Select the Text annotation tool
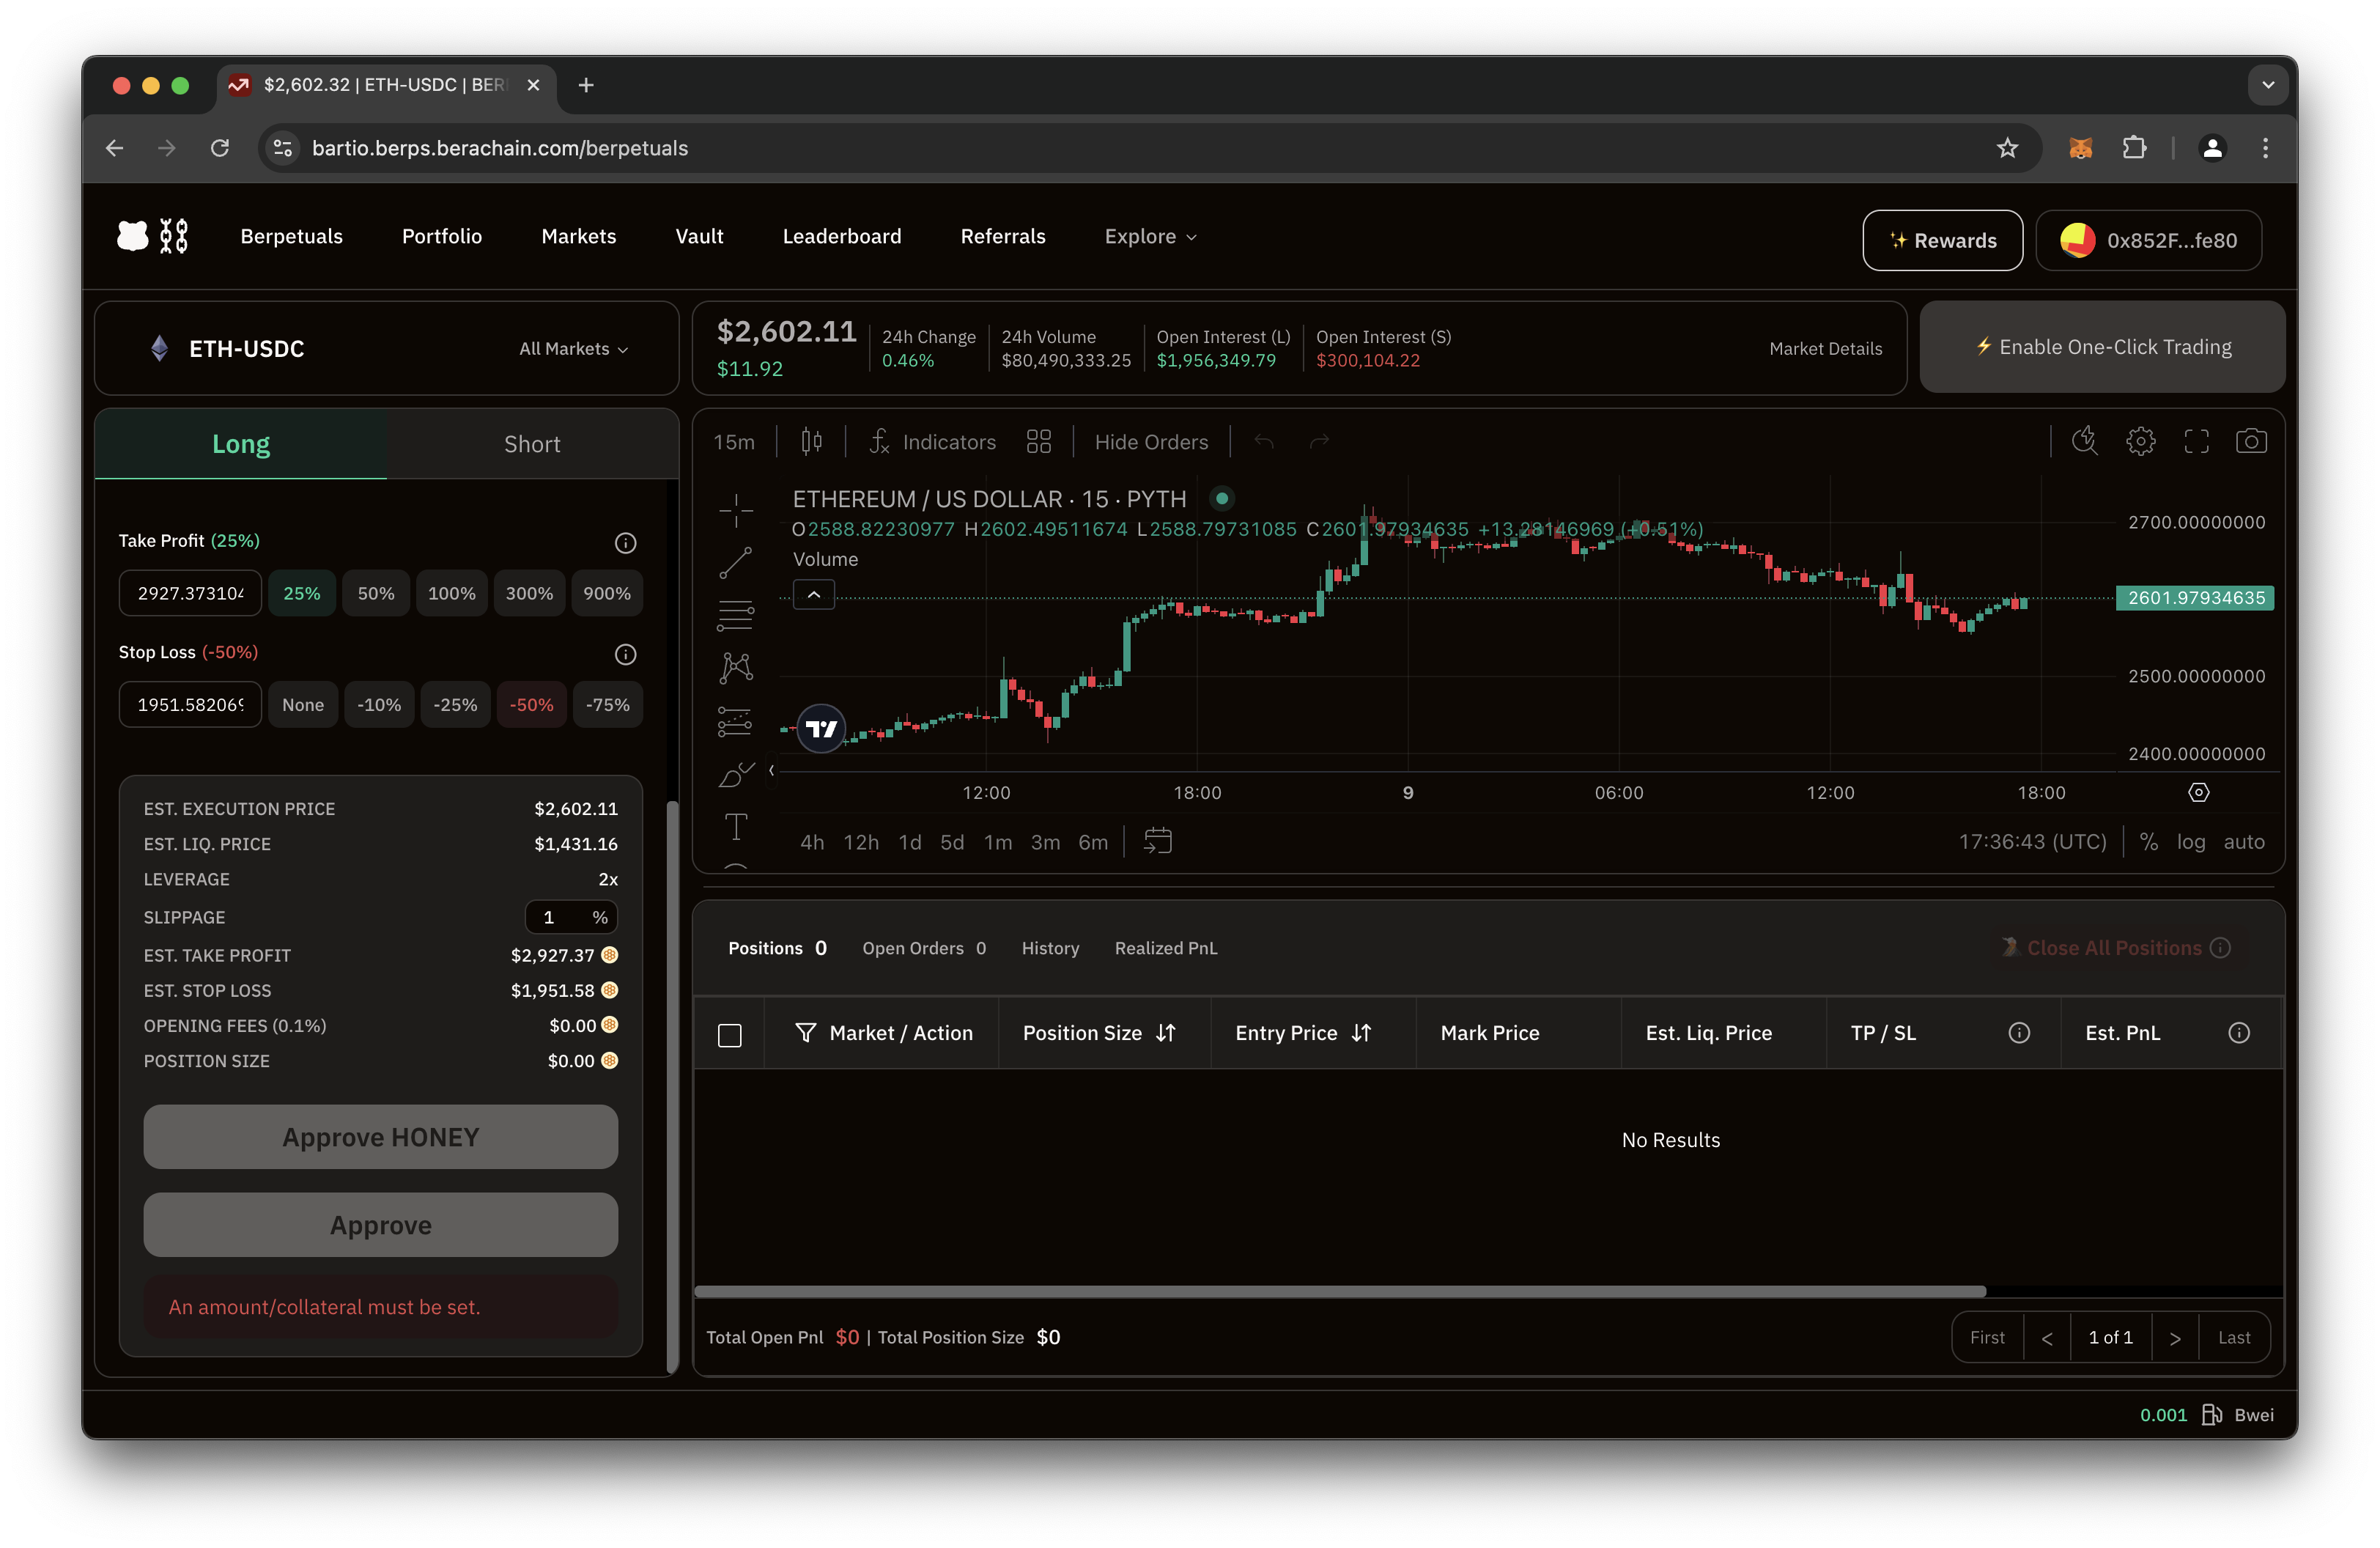The image size is (2380, 1548). click(x=736, y=827)
